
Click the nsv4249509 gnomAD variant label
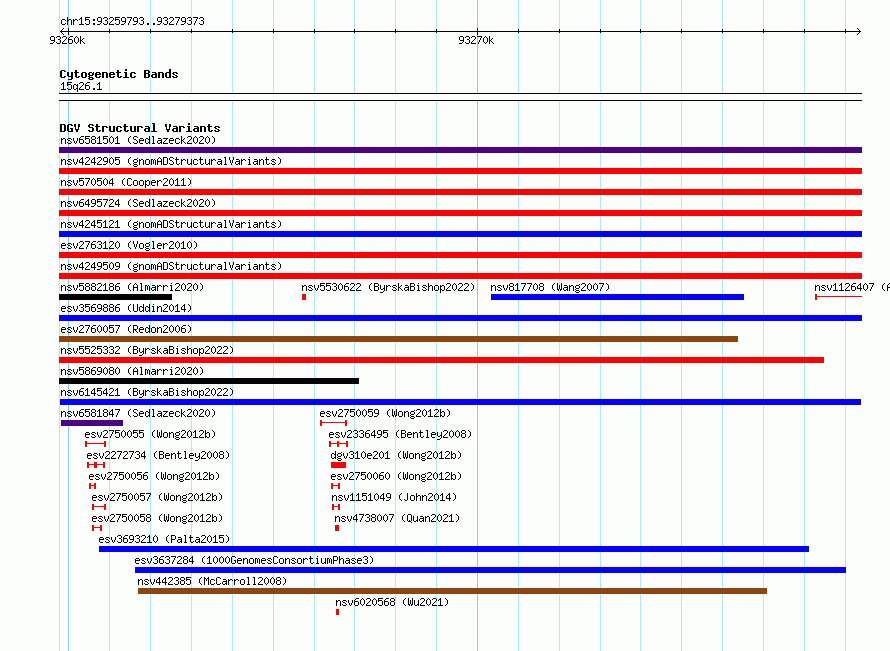pos(171,266)
